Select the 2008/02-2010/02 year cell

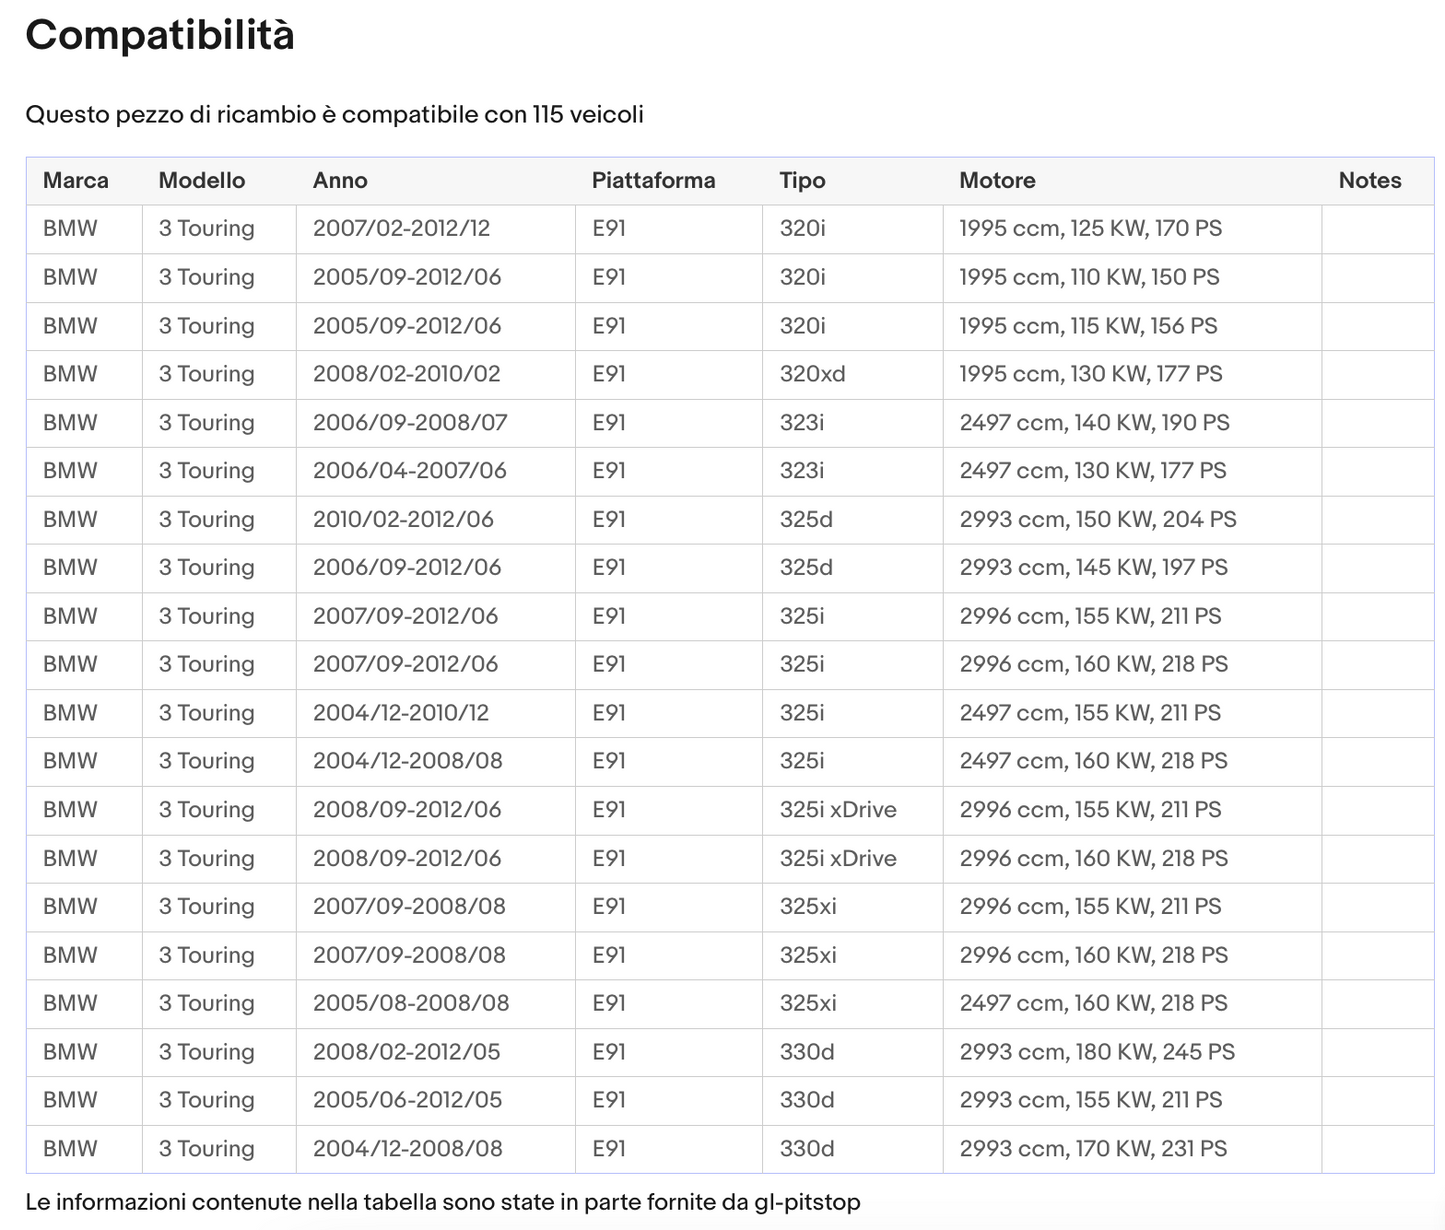point(436,374)
